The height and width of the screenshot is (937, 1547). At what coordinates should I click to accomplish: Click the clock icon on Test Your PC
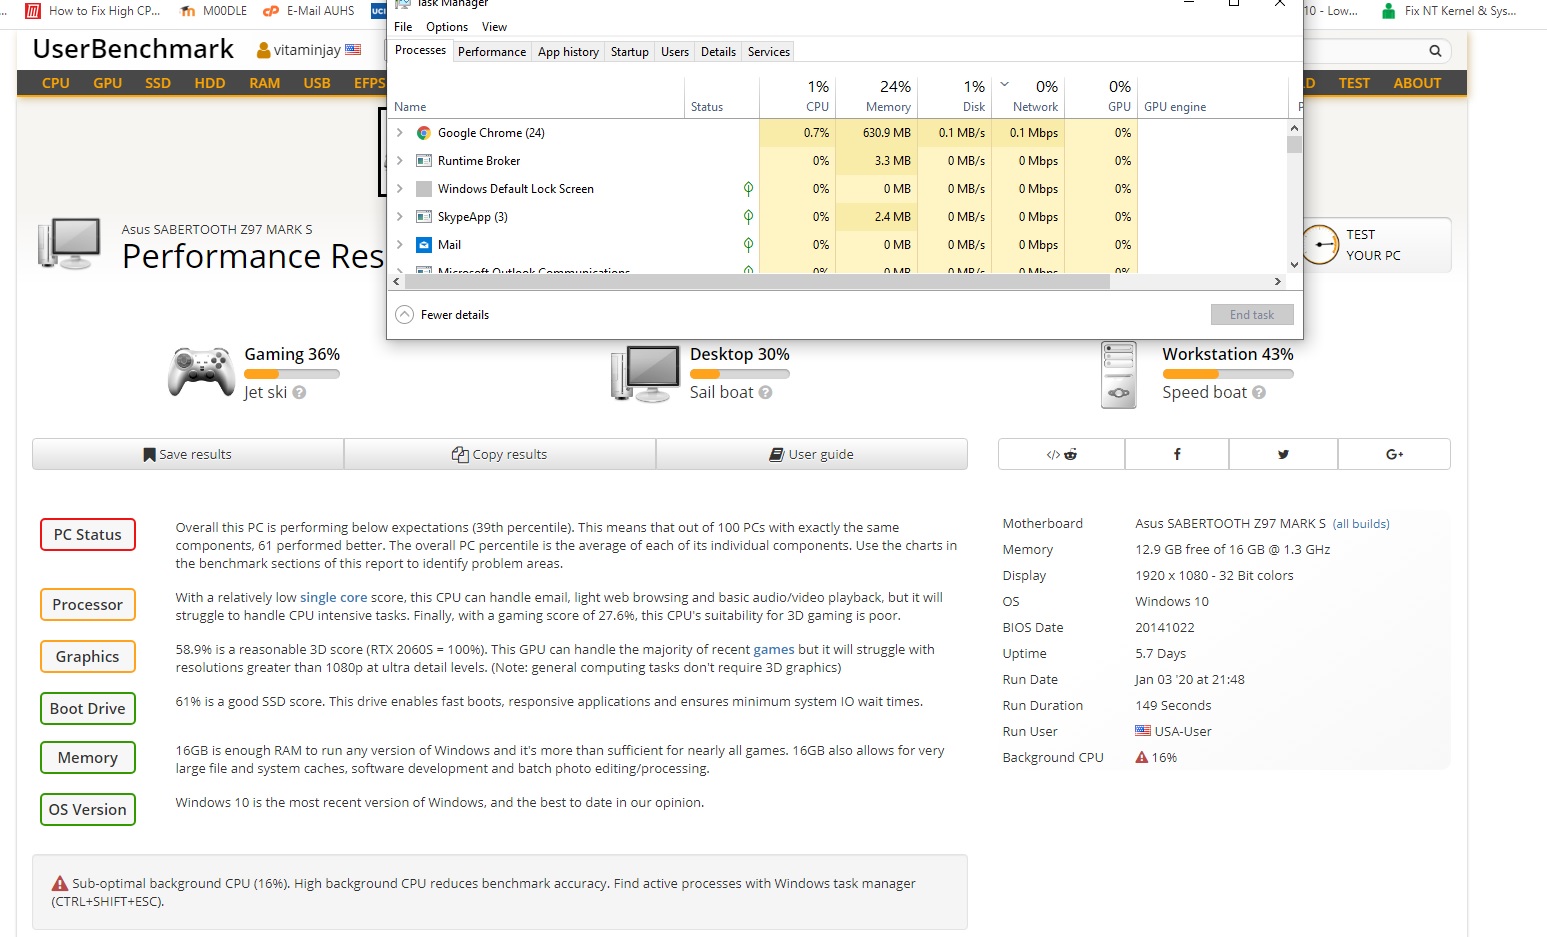1320,244
